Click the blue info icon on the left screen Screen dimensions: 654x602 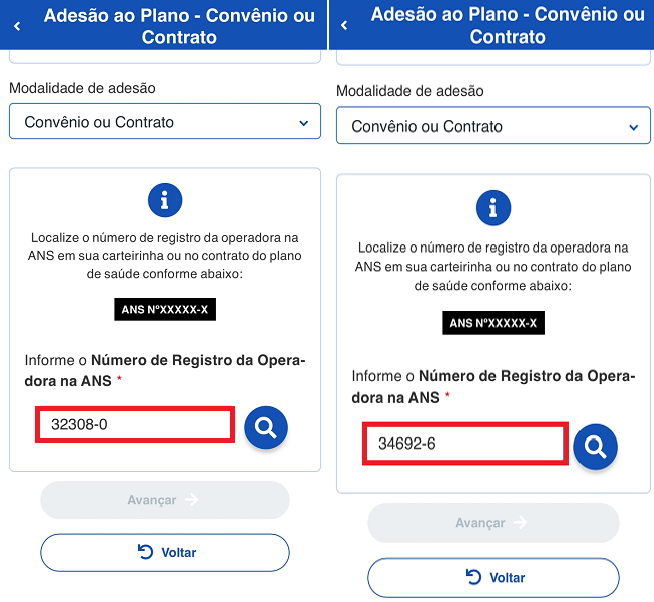click(164, 201)
